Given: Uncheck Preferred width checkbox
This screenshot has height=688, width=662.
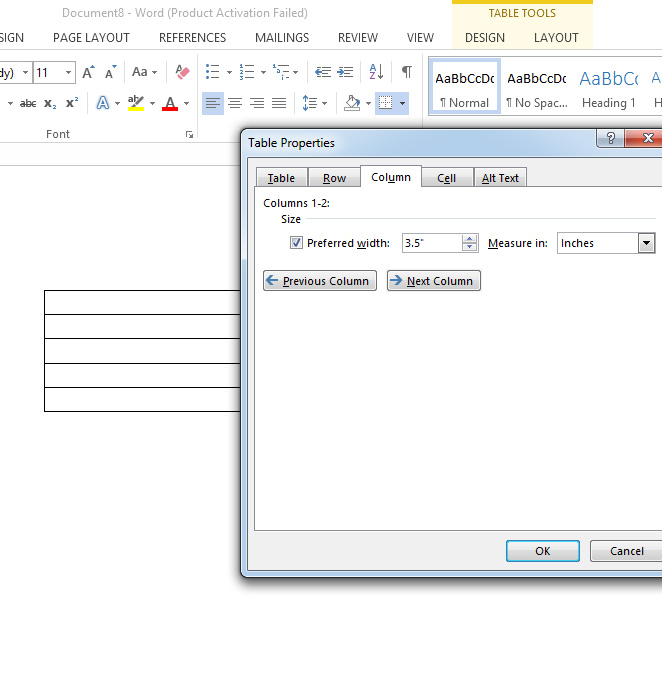Looking at the screenshot, I should pyautogui.click(x=296, y=243).
